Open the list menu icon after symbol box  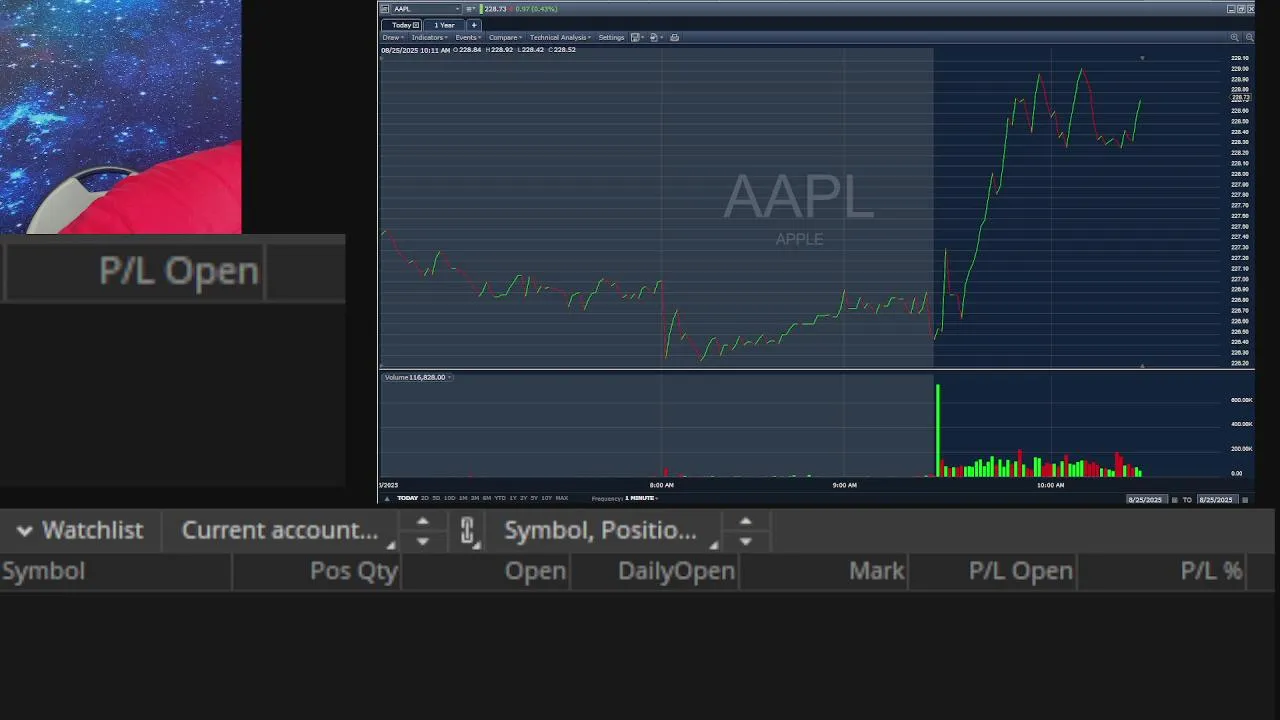(470, 9)
